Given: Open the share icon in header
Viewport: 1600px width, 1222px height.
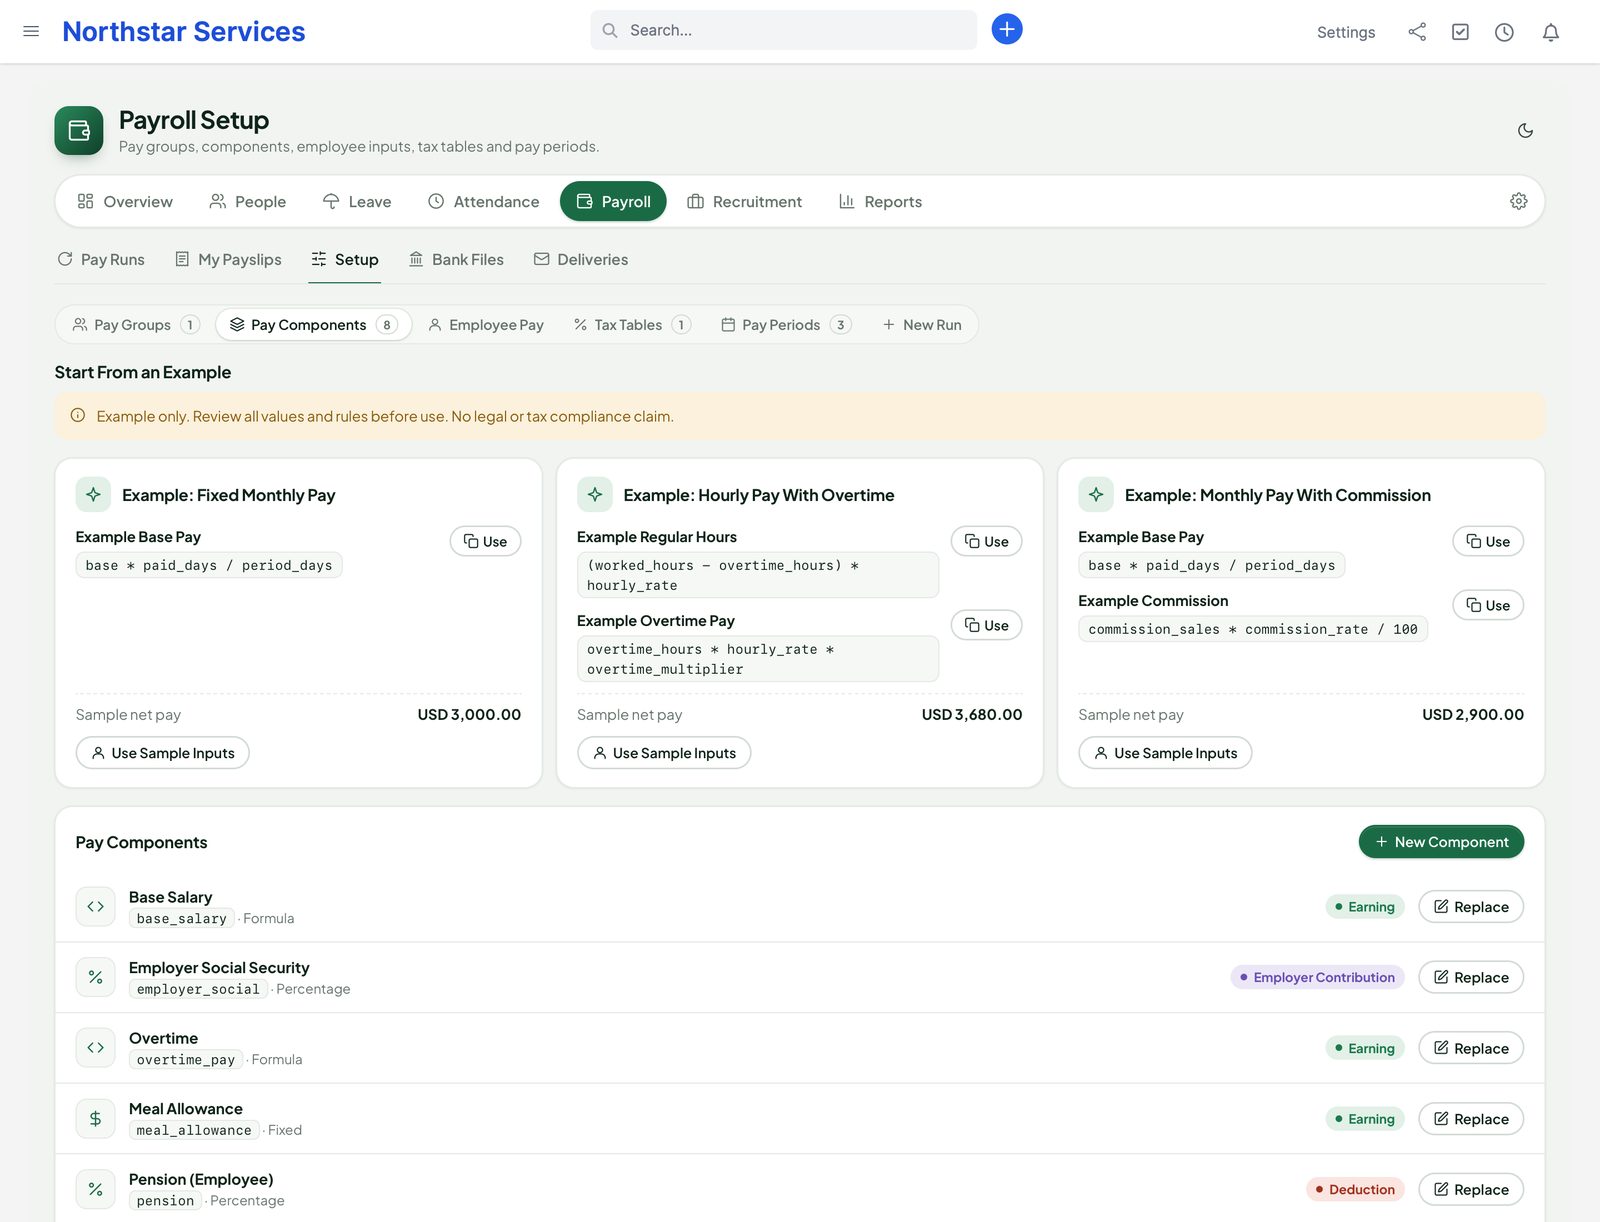Looking at the screenshot, I should click(1417, 32).
